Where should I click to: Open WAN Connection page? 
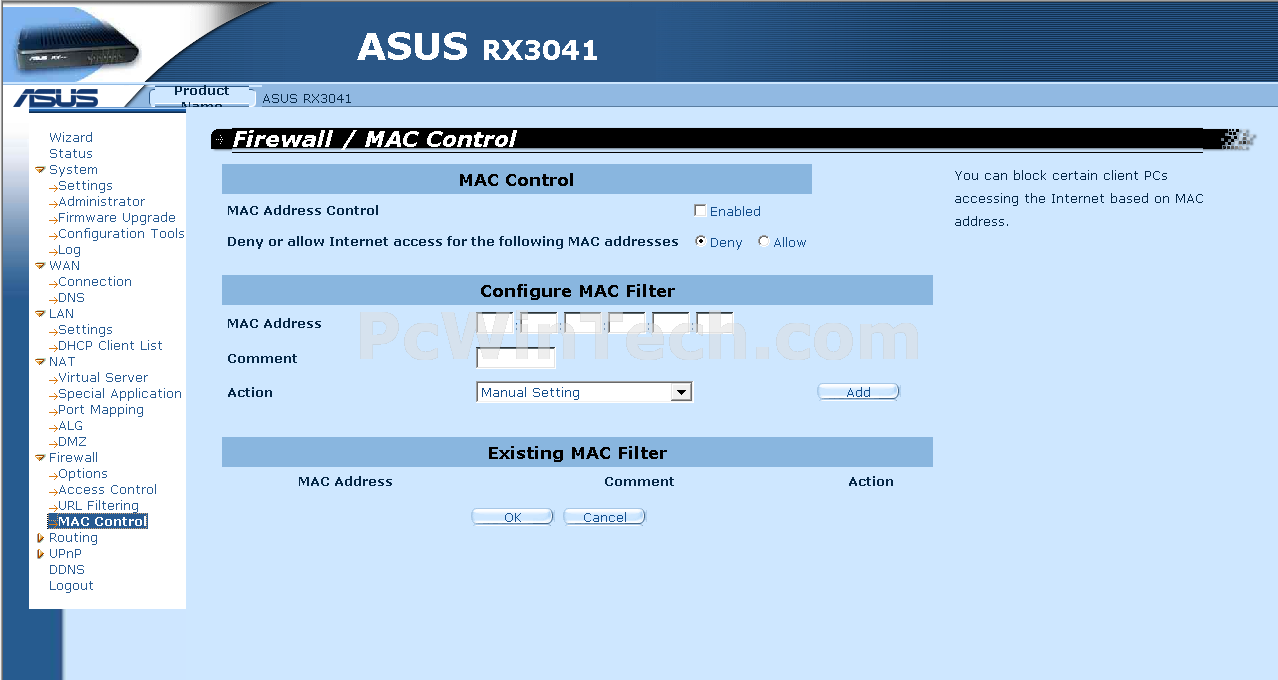pyautogui.click(x=95, y=282)
